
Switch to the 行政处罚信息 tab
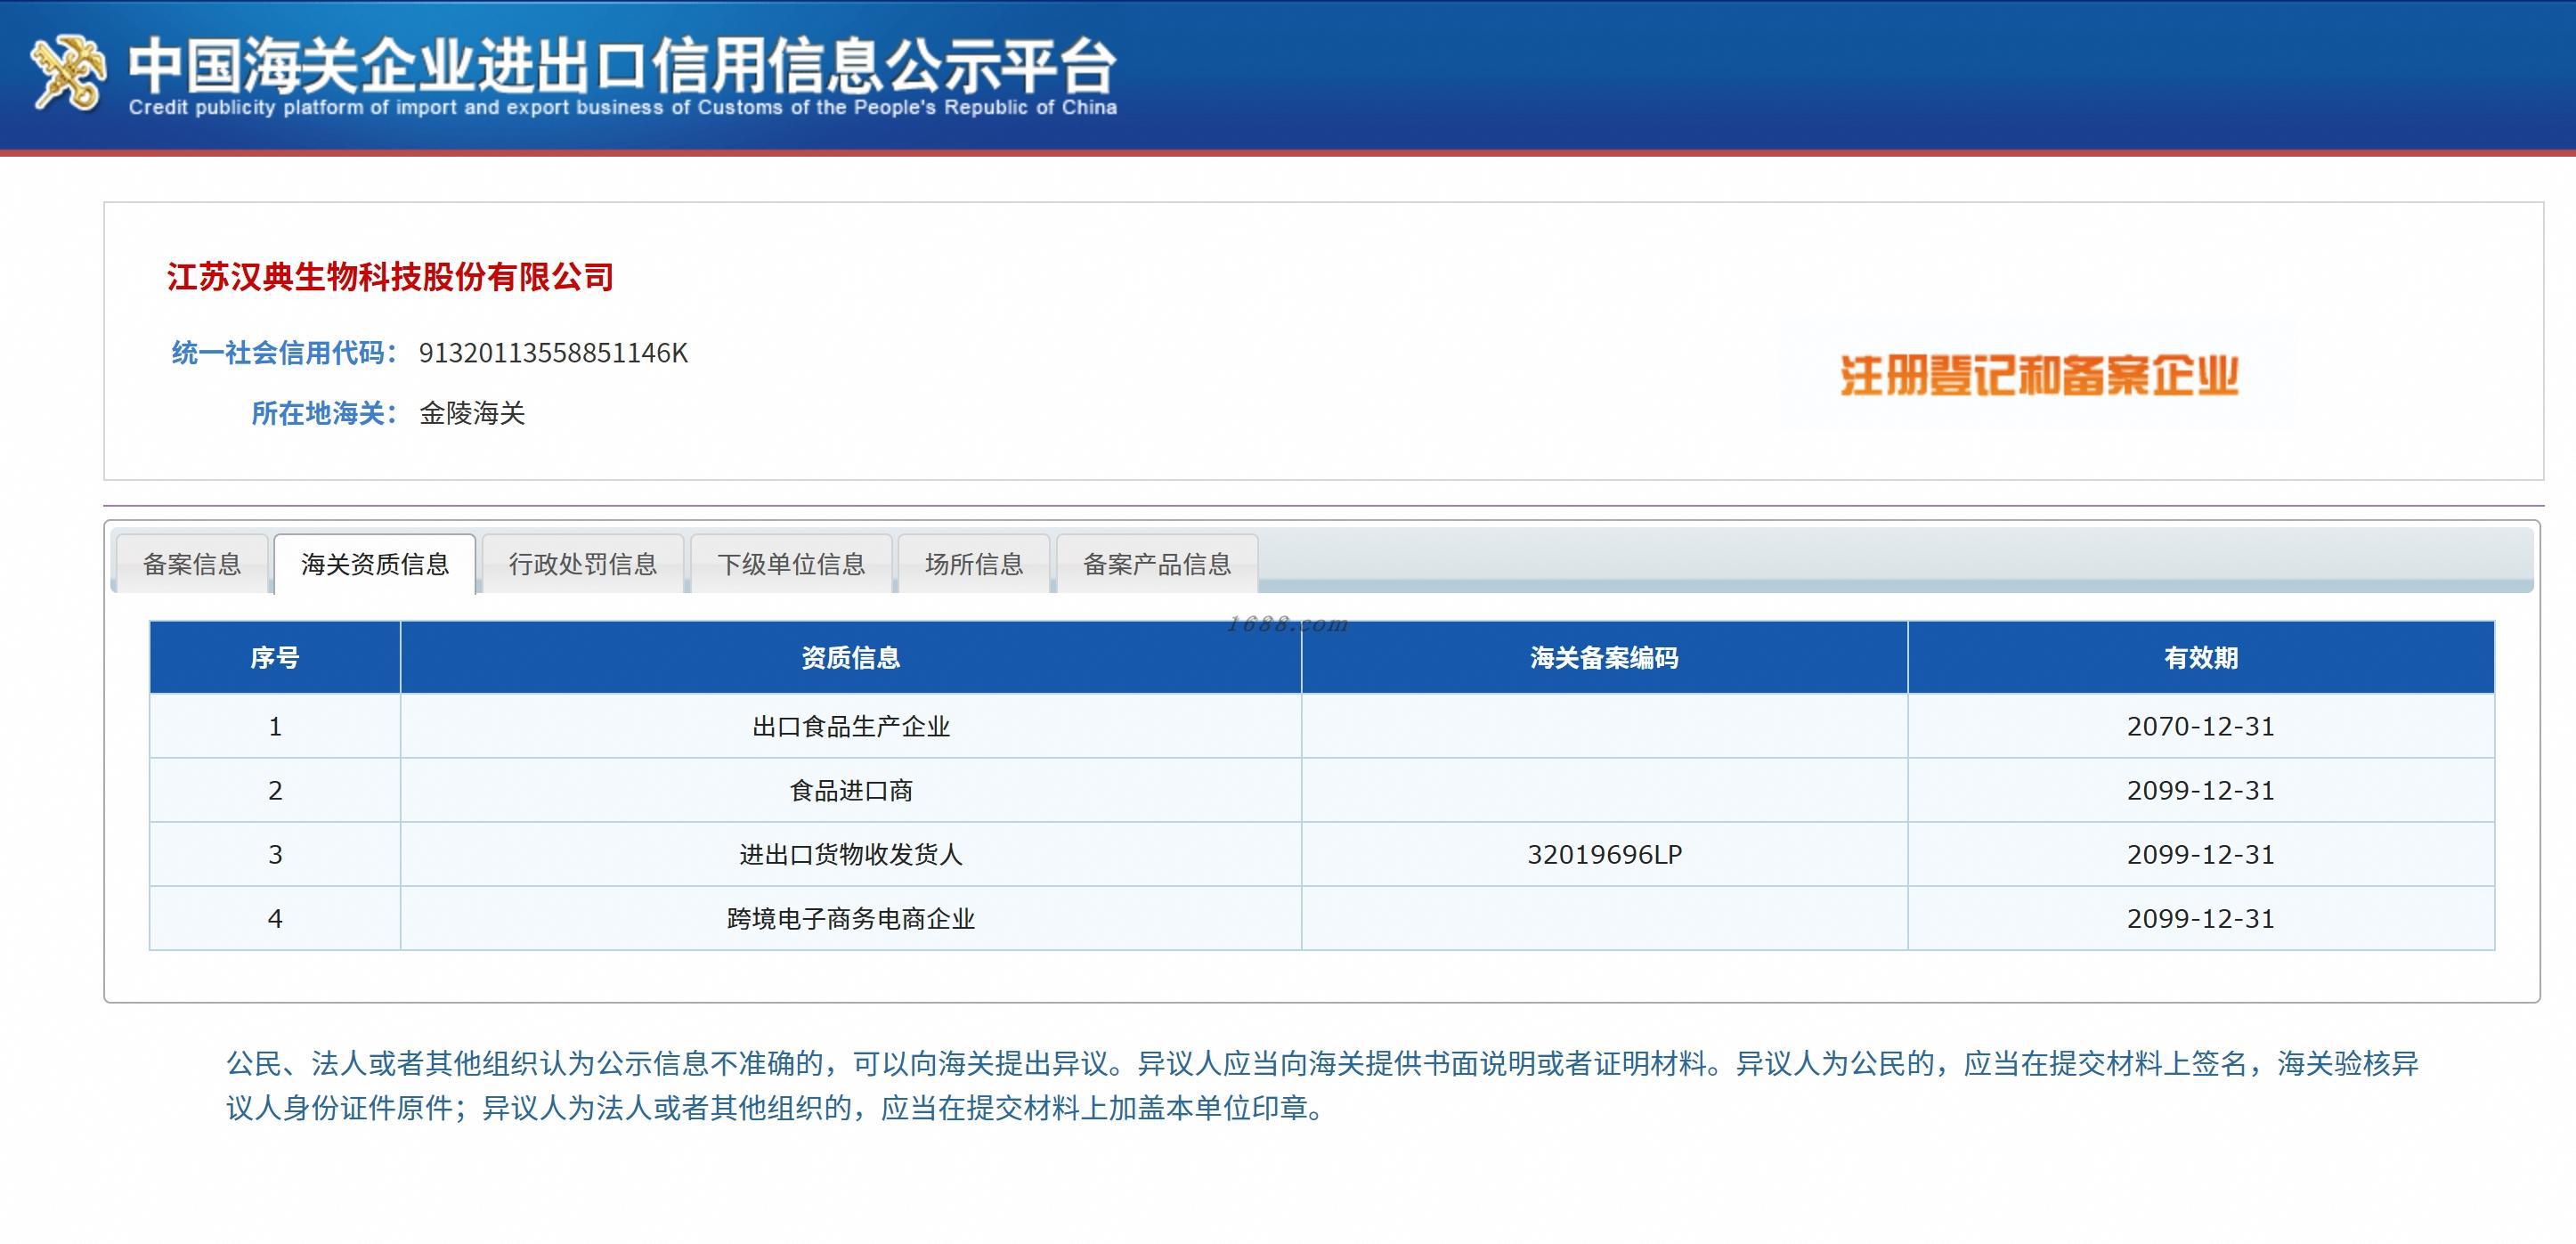tap(583, 564)
